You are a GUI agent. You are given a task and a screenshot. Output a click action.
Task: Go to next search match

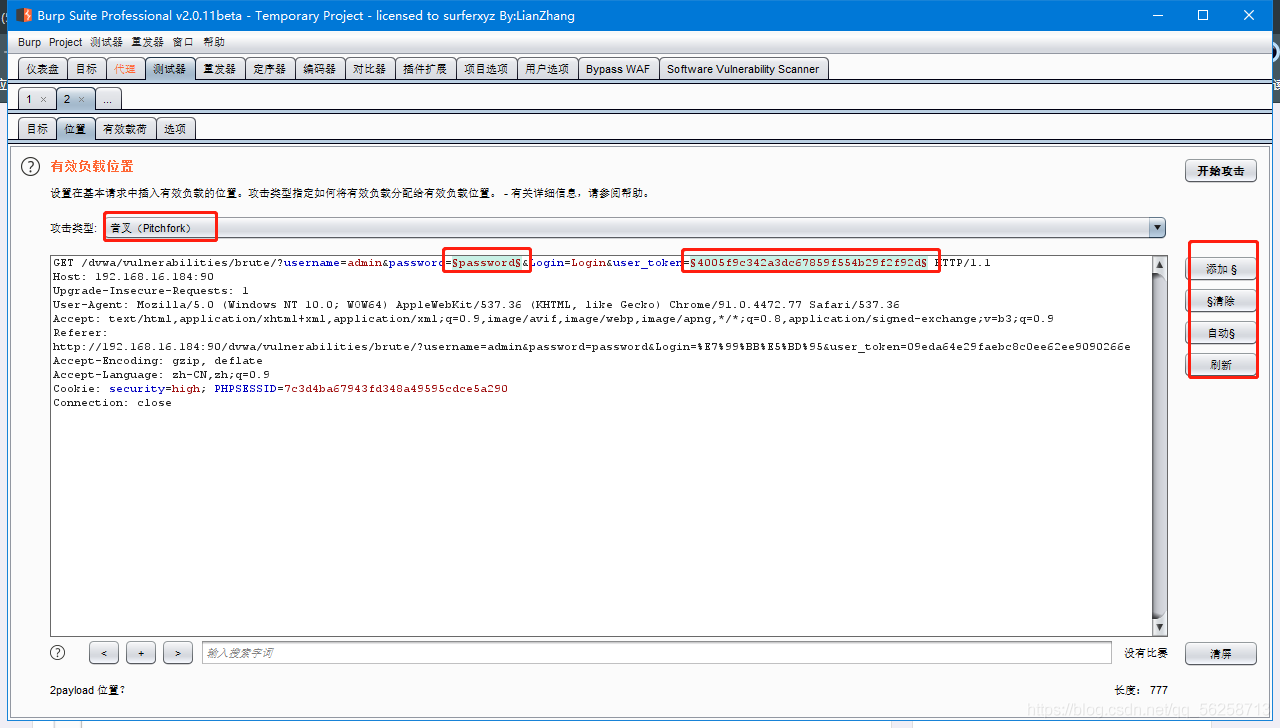pos(178,653)
